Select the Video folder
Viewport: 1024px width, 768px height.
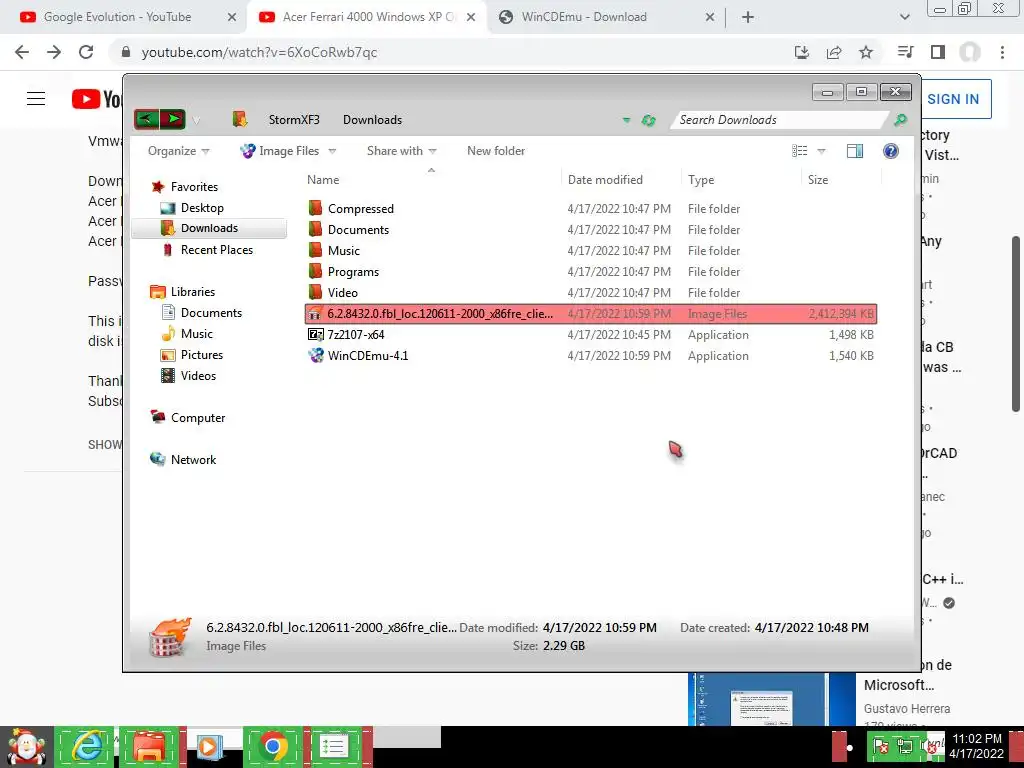(342, 293)
